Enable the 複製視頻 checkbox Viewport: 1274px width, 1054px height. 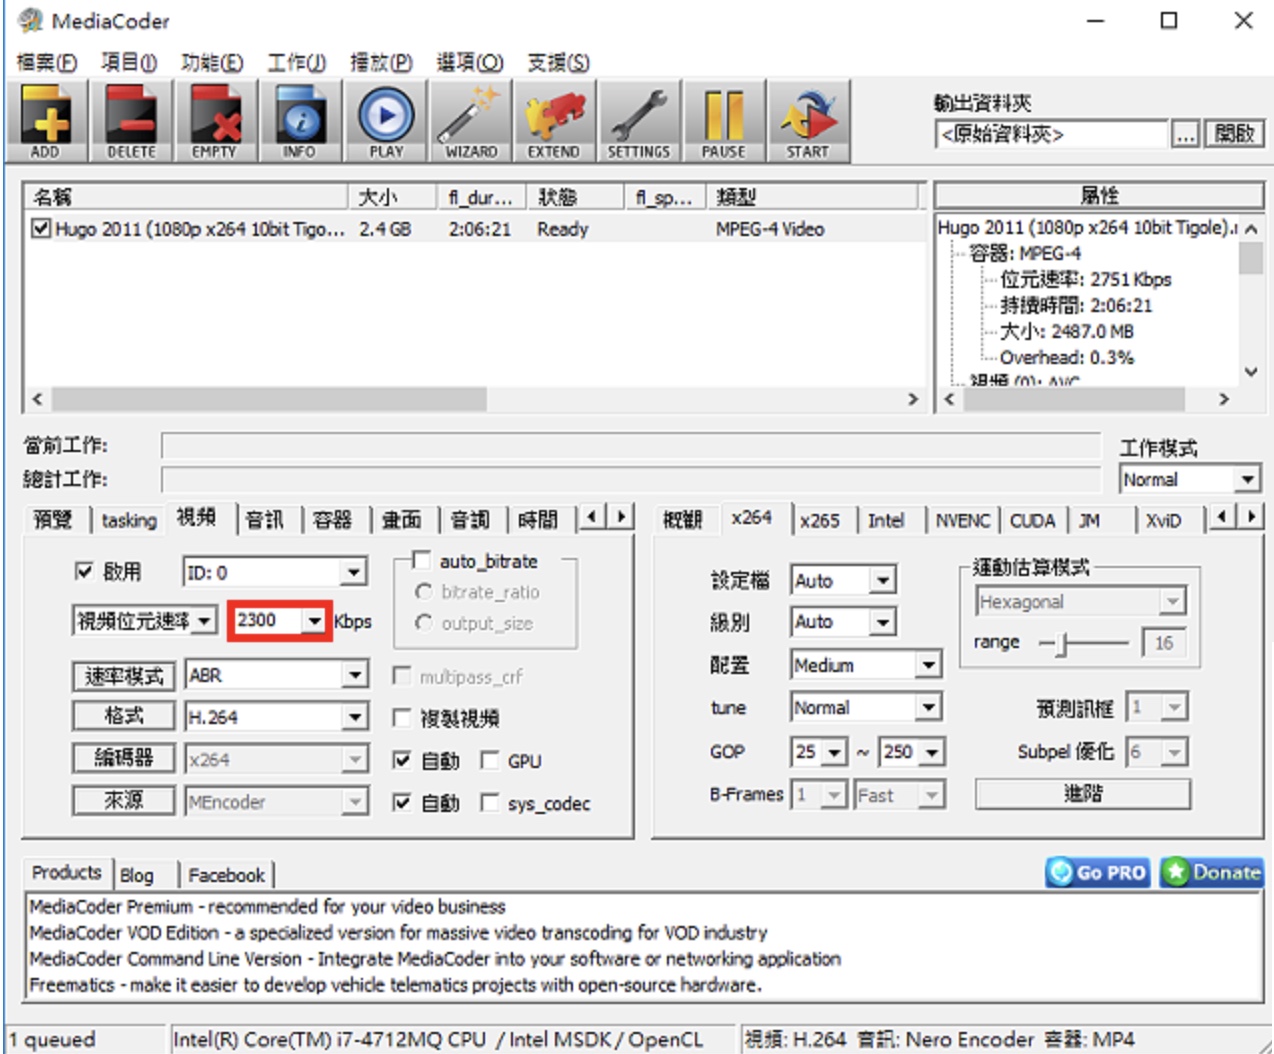point(402,718)
